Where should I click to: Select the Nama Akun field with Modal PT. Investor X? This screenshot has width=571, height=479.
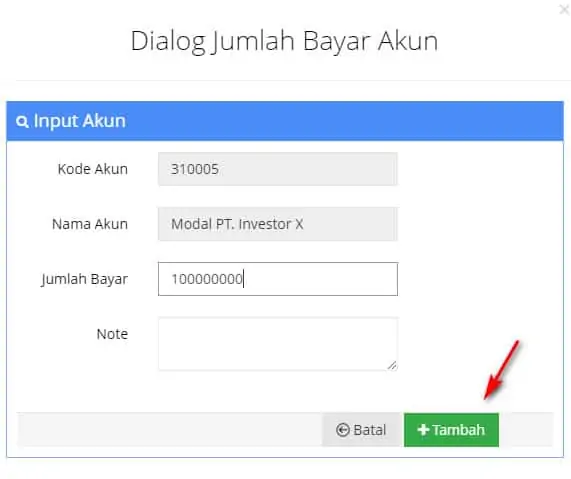tap(278, 224)
